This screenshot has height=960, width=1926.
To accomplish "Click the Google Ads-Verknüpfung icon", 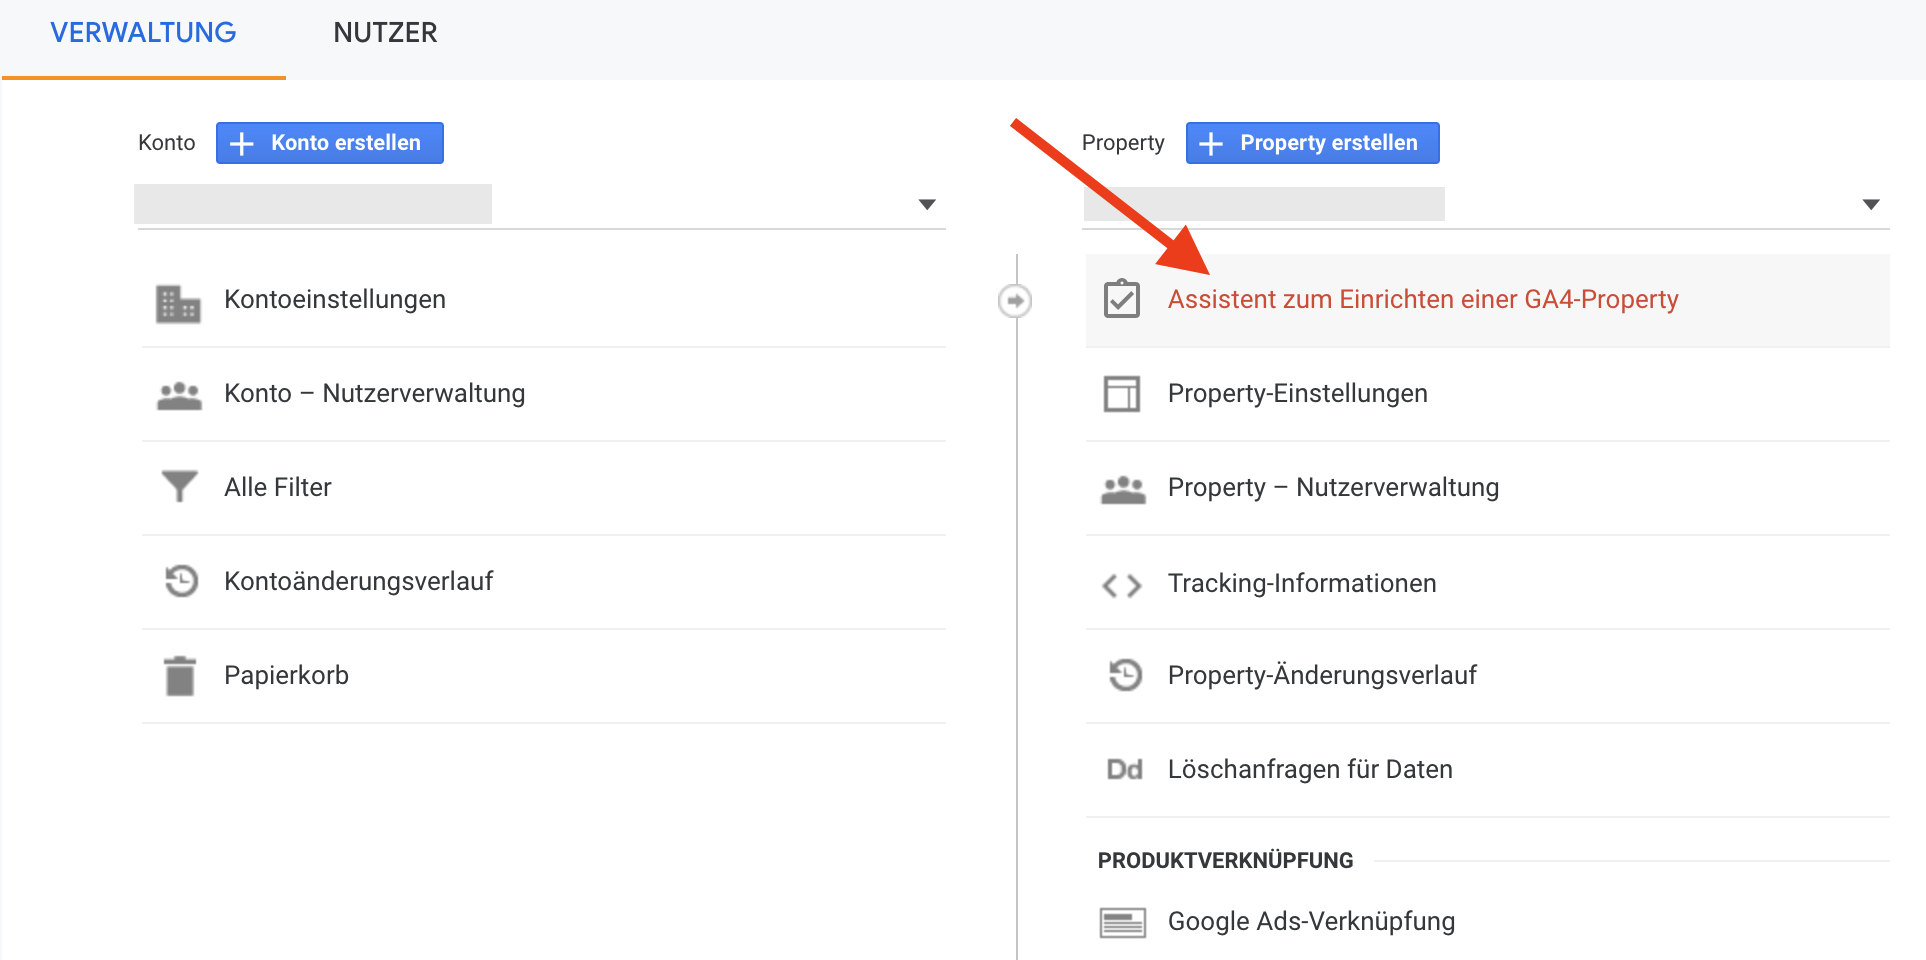I will pos(1123,922).
